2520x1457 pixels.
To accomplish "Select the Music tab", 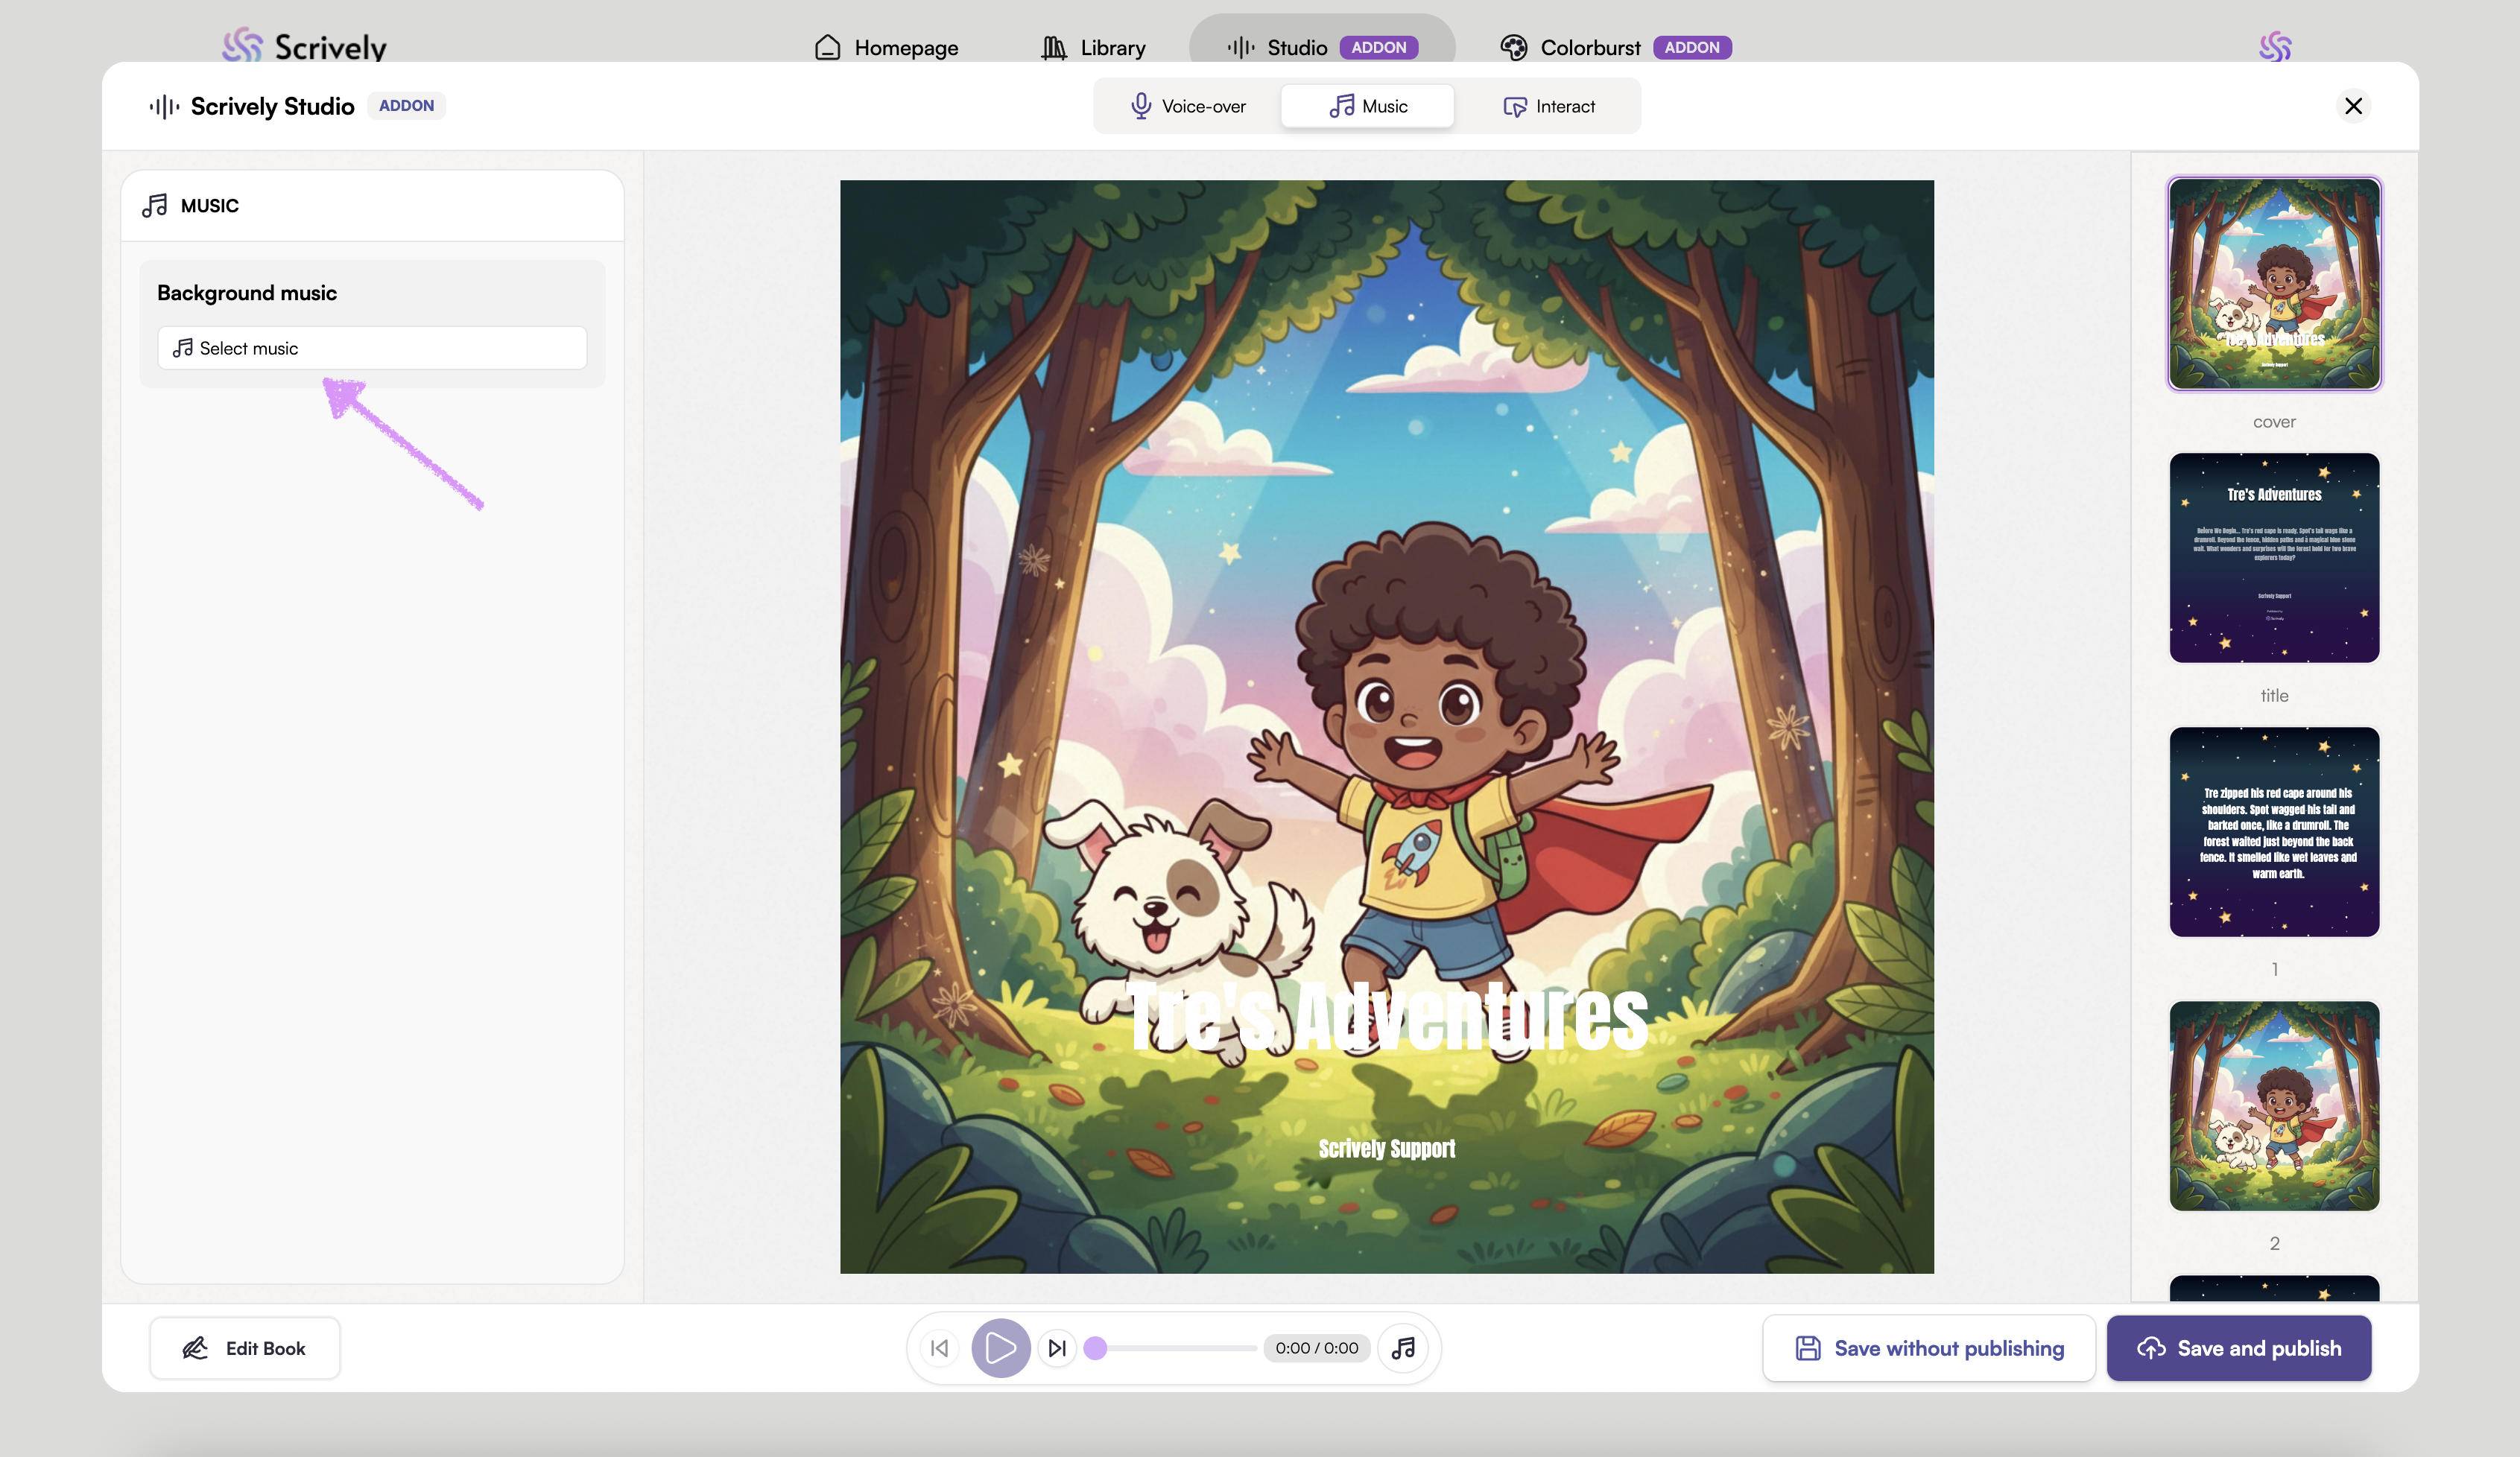I will pos(1368,106).
